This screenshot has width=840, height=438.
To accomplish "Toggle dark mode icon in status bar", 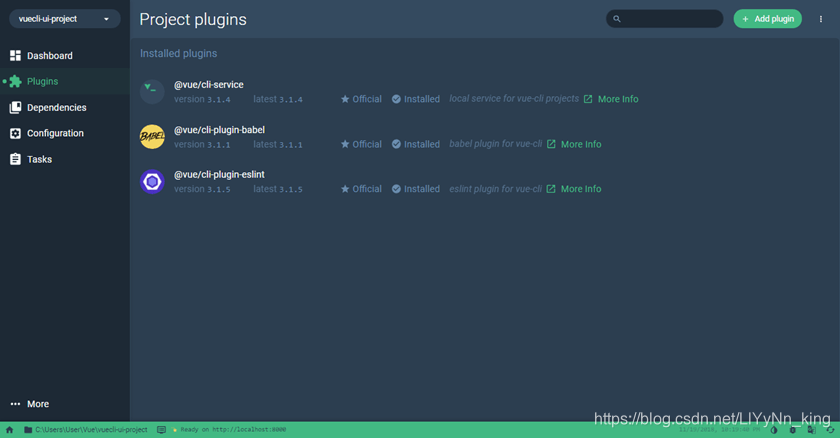I will tap(774, 430).
